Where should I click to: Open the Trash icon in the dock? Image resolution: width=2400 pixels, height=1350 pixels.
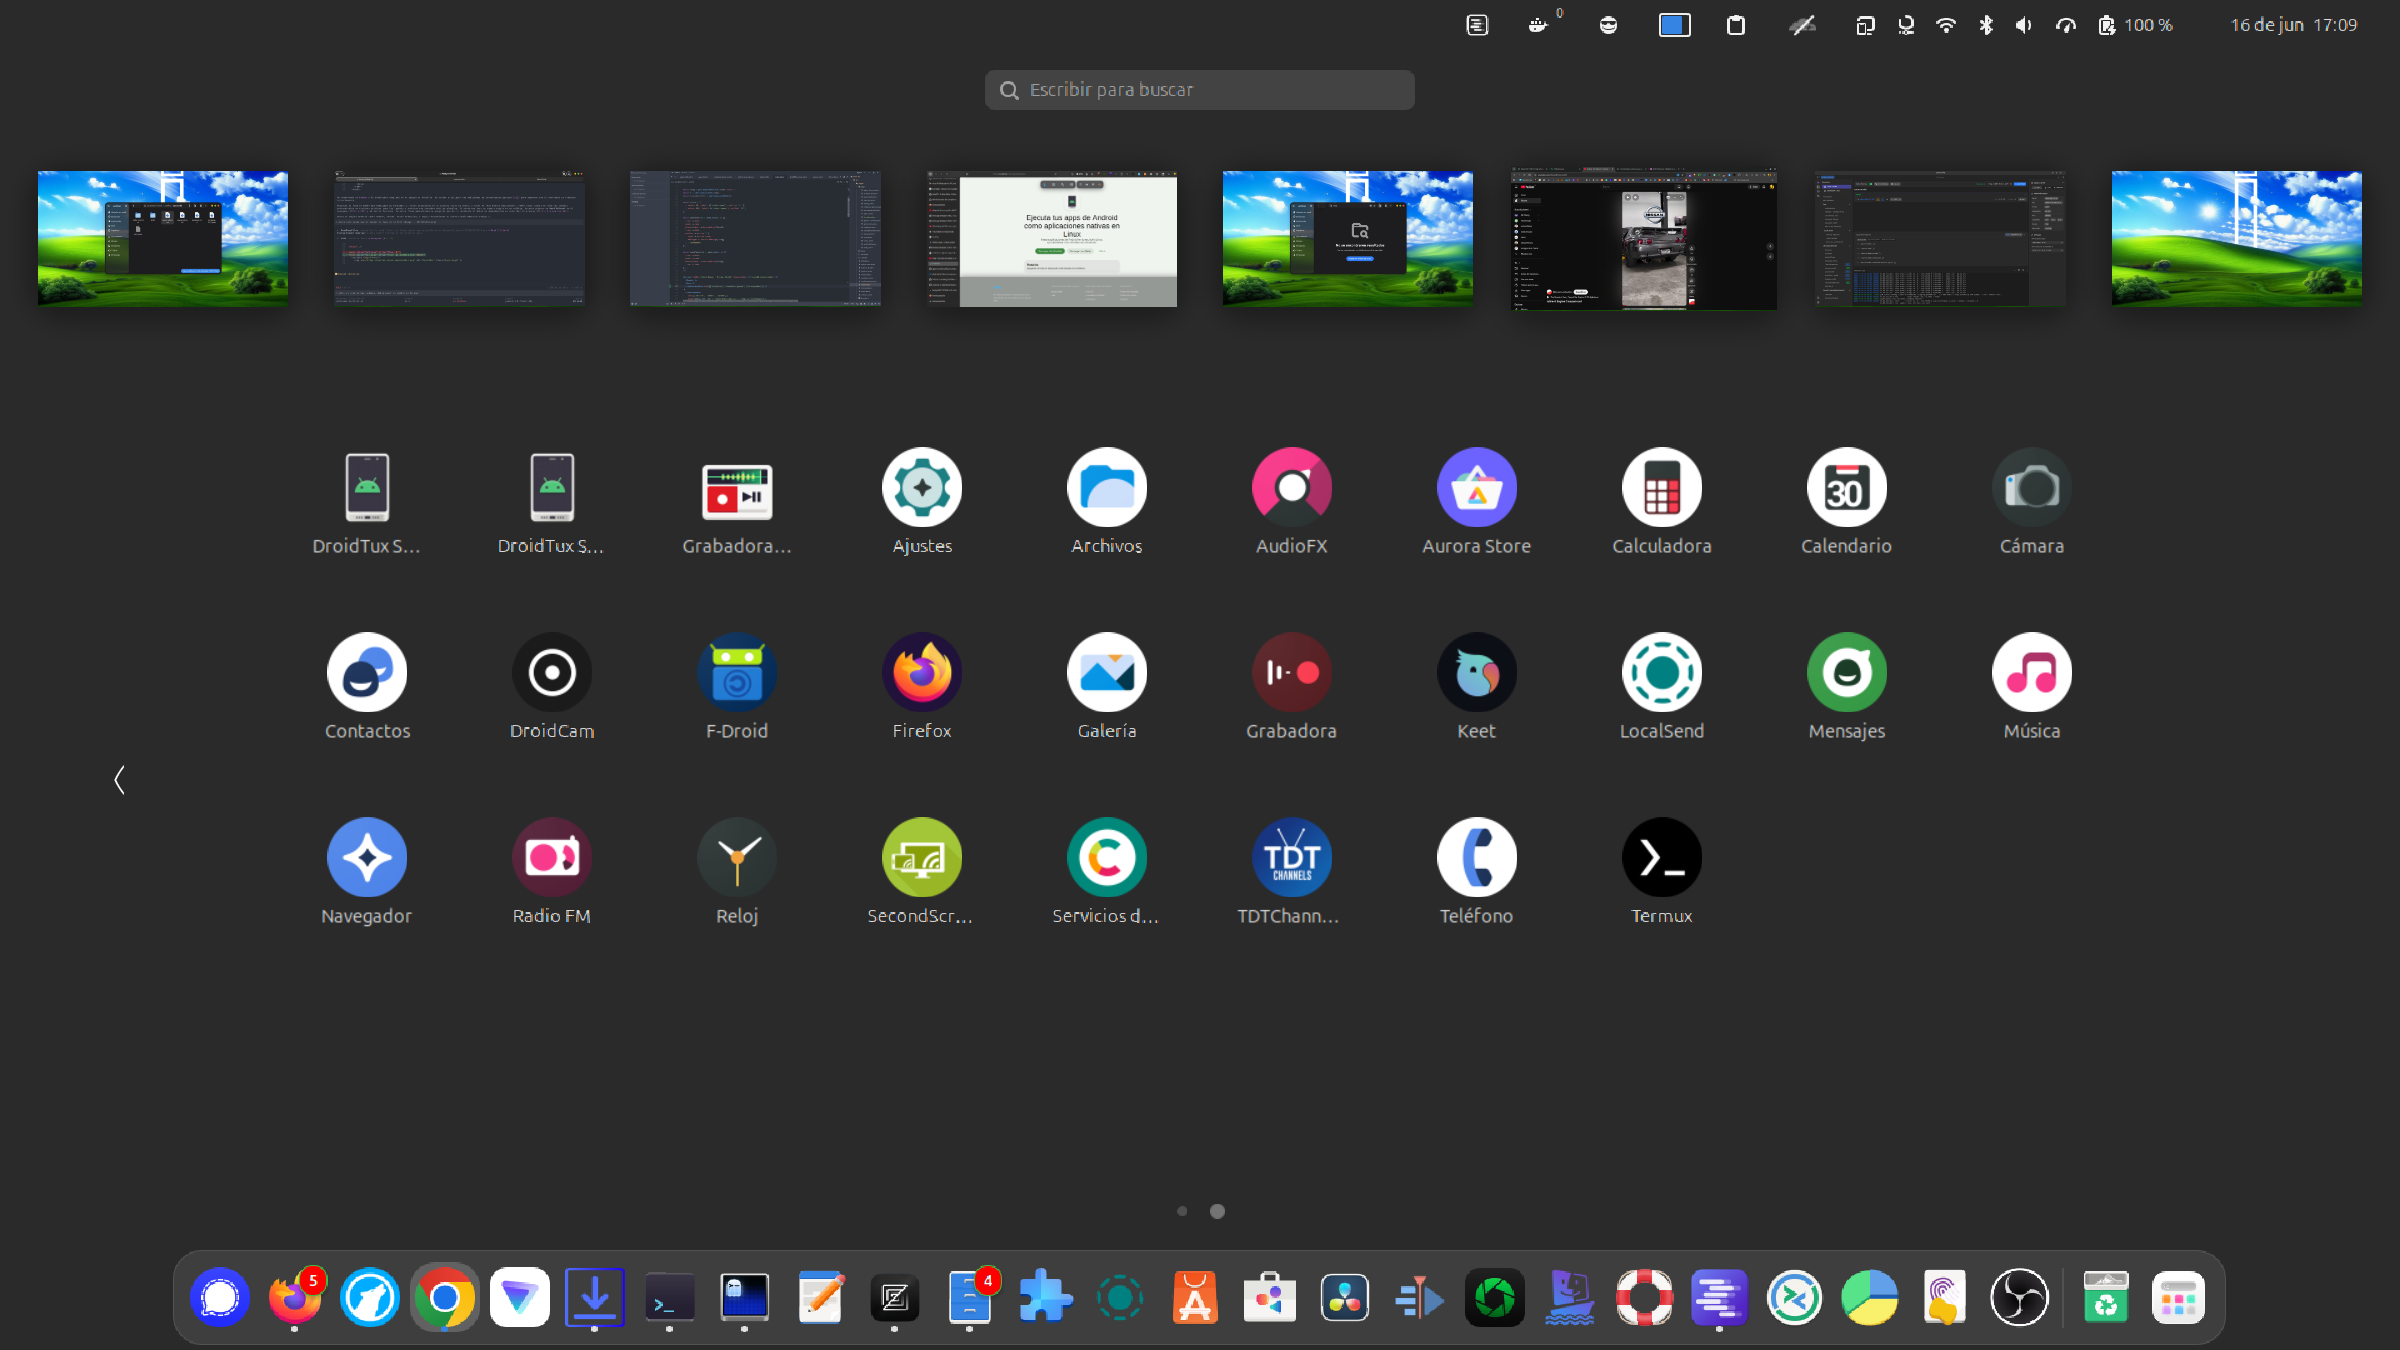coord(2106,1298)
